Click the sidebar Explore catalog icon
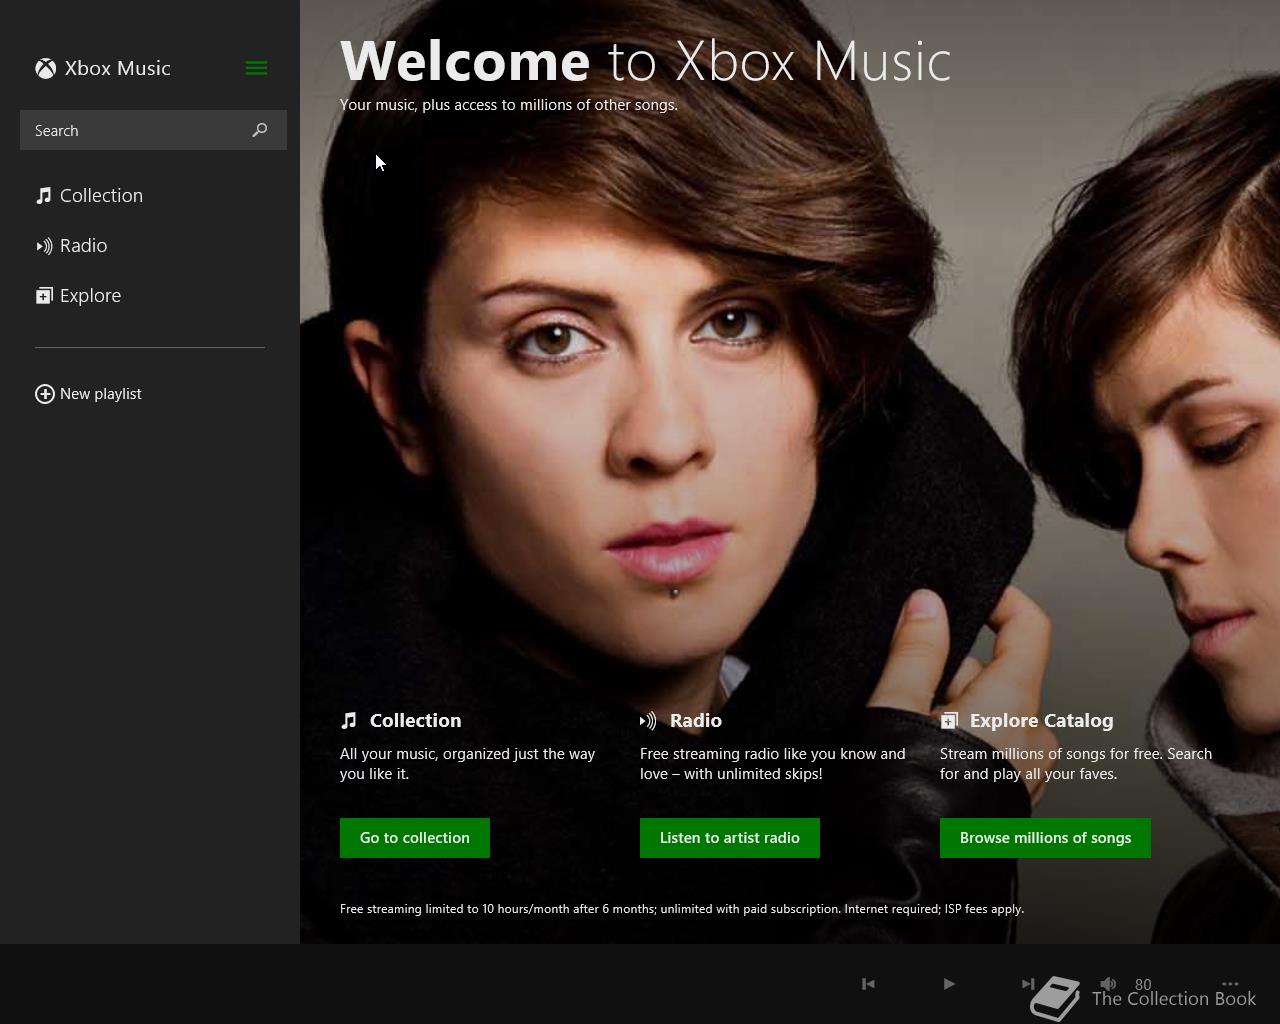 (44, 295)
